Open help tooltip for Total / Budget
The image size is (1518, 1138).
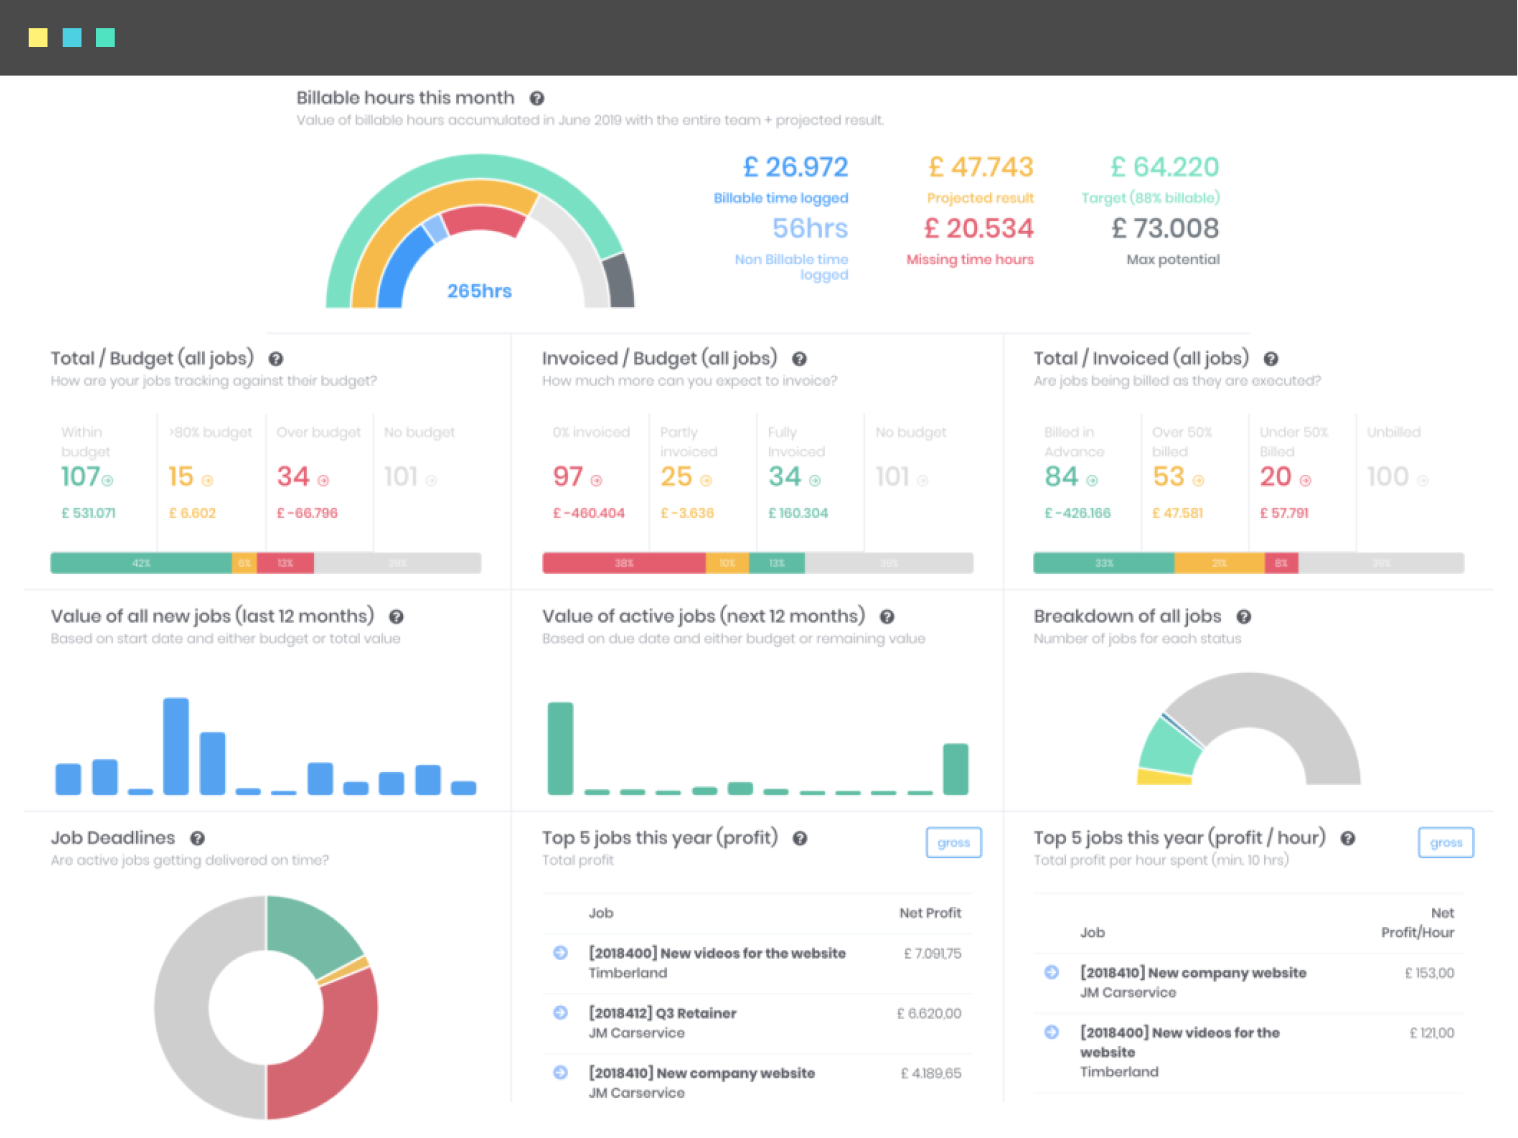coord(276,359)
